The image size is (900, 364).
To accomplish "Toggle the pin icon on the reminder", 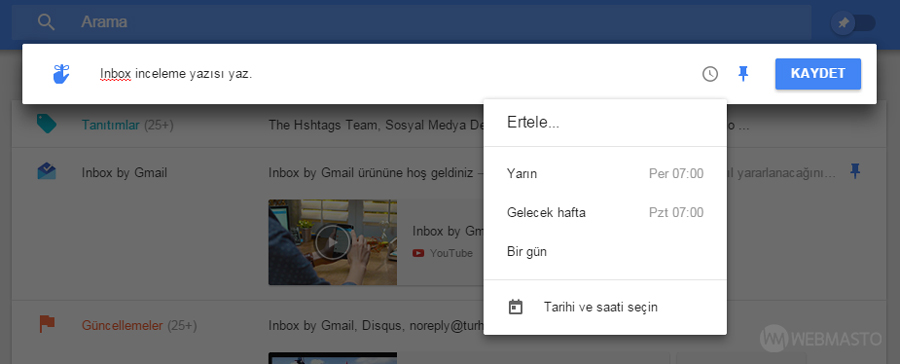I will [x=743, y=73].
